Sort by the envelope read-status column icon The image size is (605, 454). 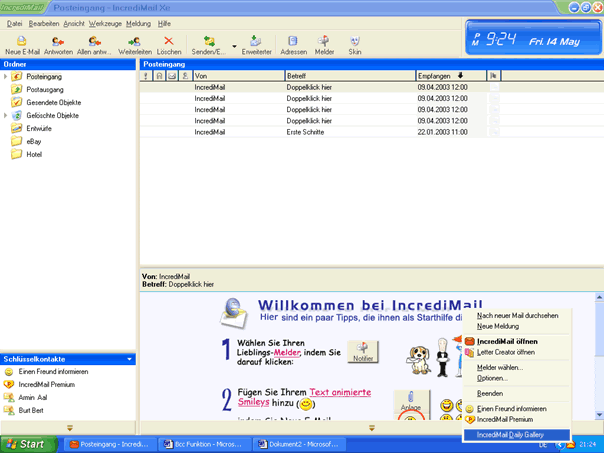pyautogui.click(x=172, y=76)
